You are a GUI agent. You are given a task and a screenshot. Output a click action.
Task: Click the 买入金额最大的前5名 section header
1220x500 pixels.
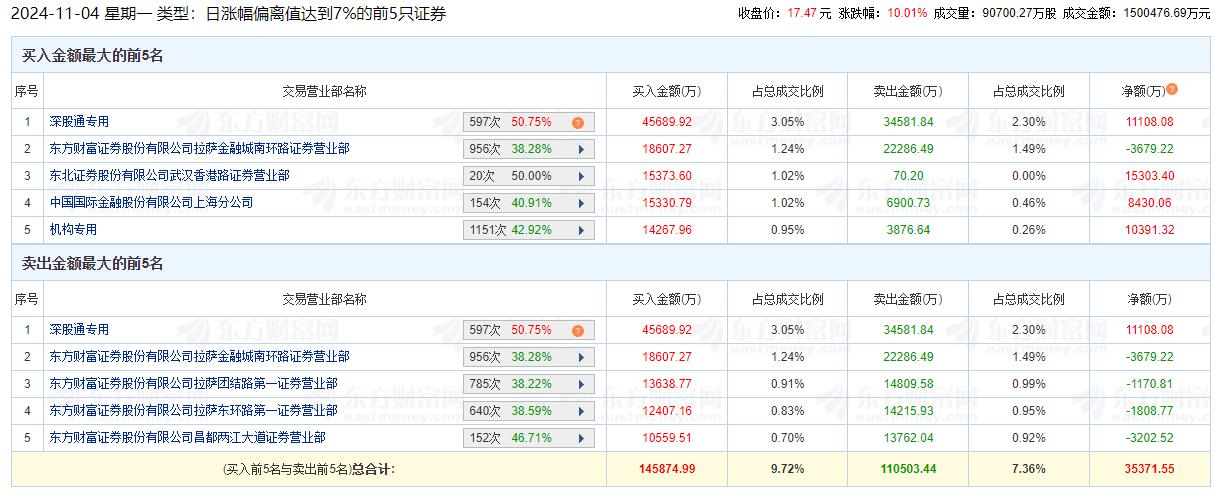click(93, 56)
